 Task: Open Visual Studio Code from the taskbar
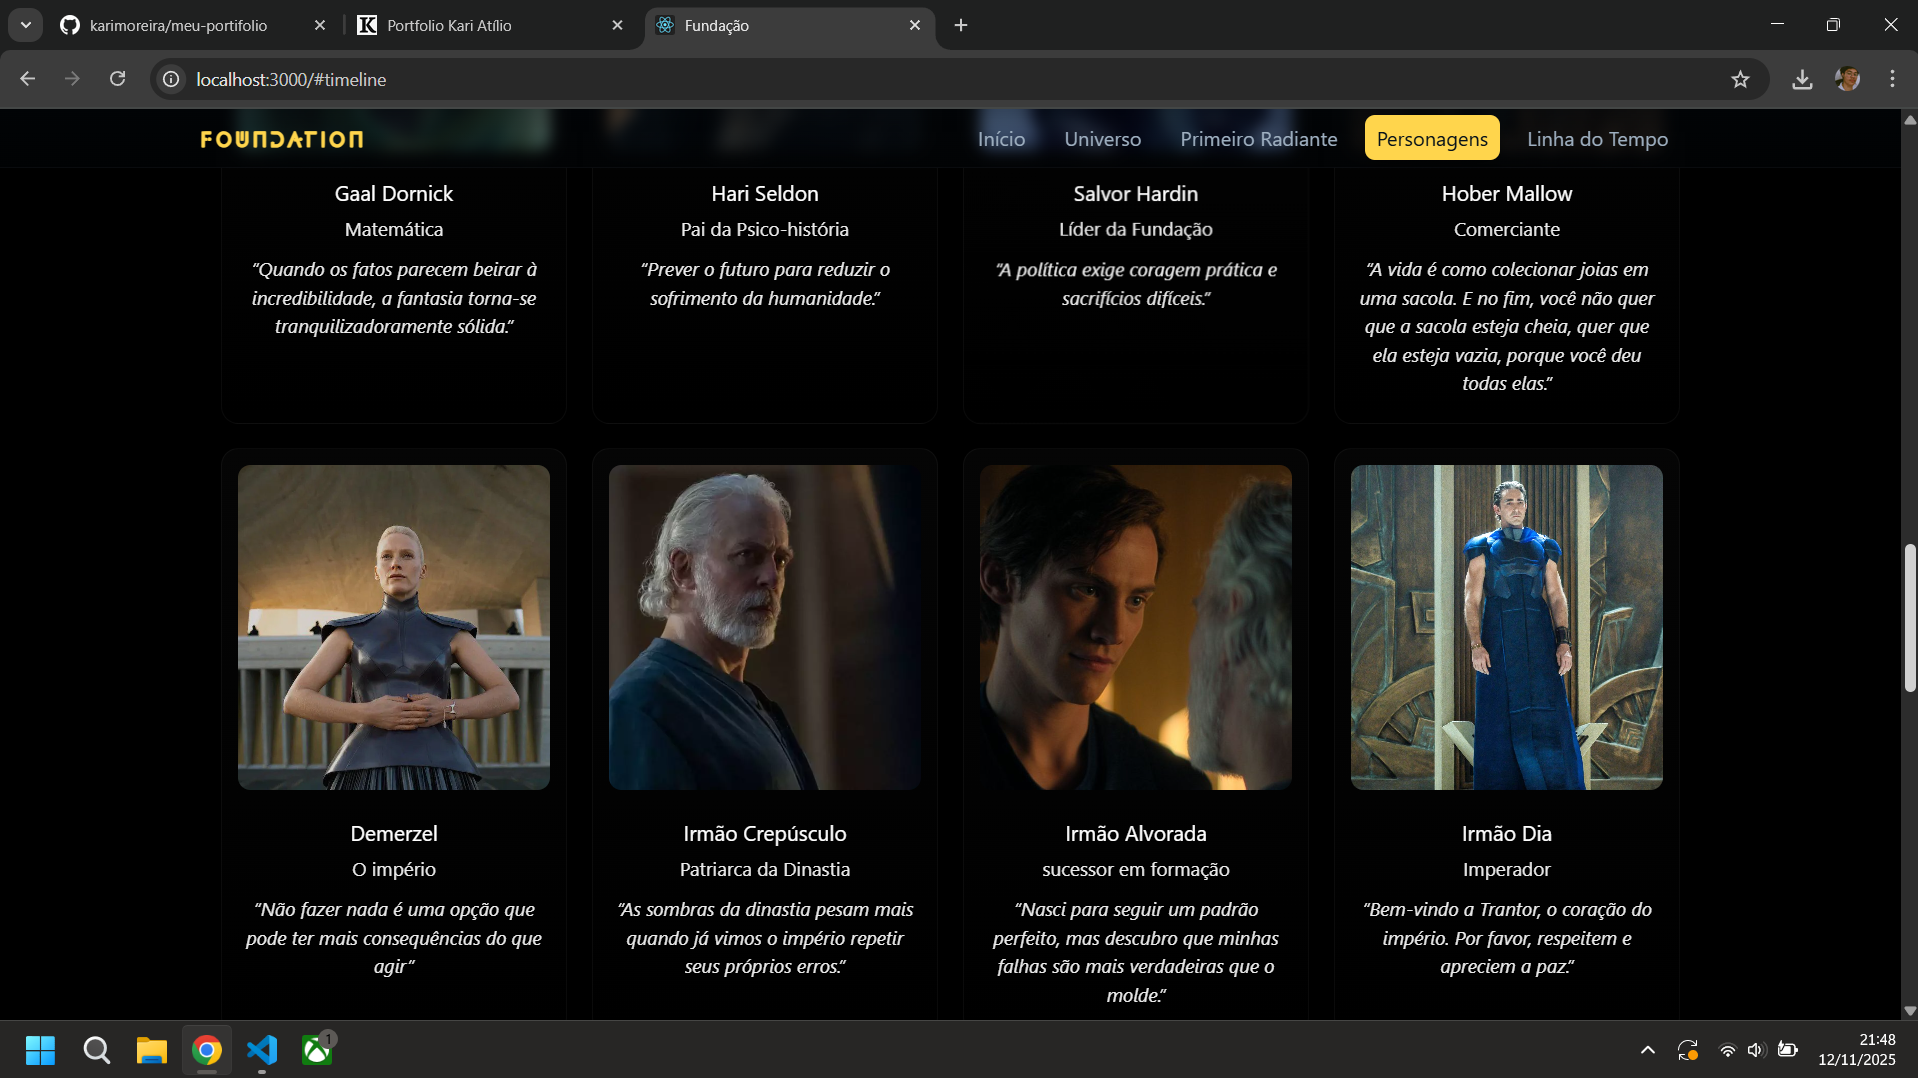(262, 1050)
